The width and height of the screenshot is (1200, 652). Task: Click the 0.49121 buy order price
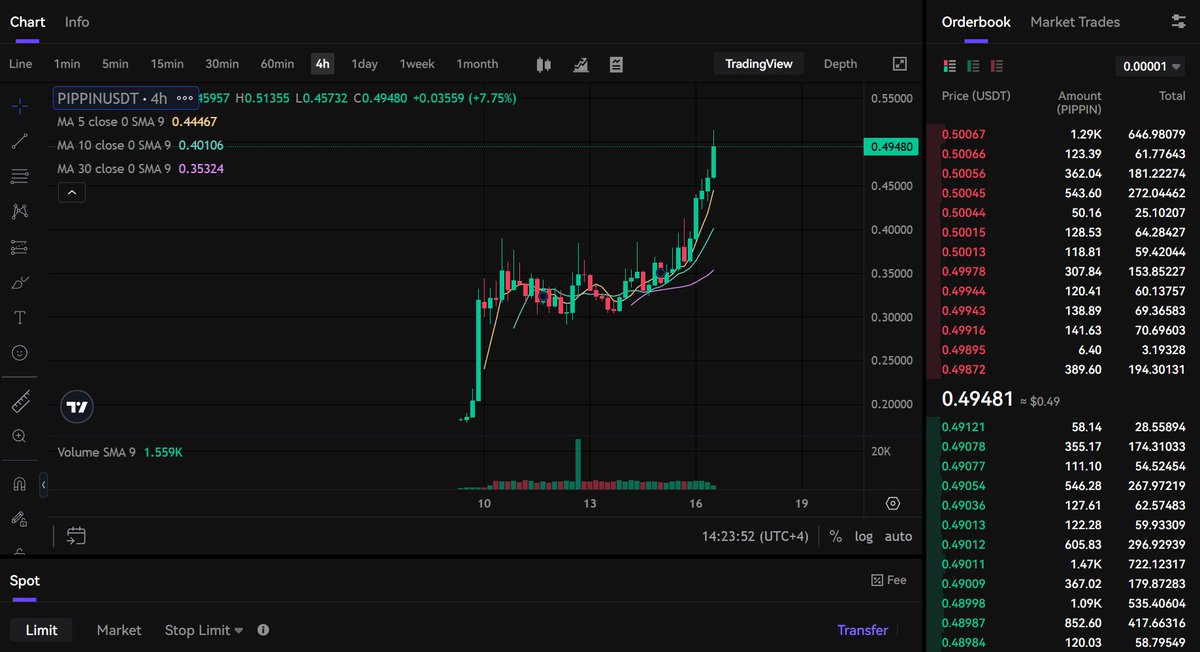[x=964, y=426]
